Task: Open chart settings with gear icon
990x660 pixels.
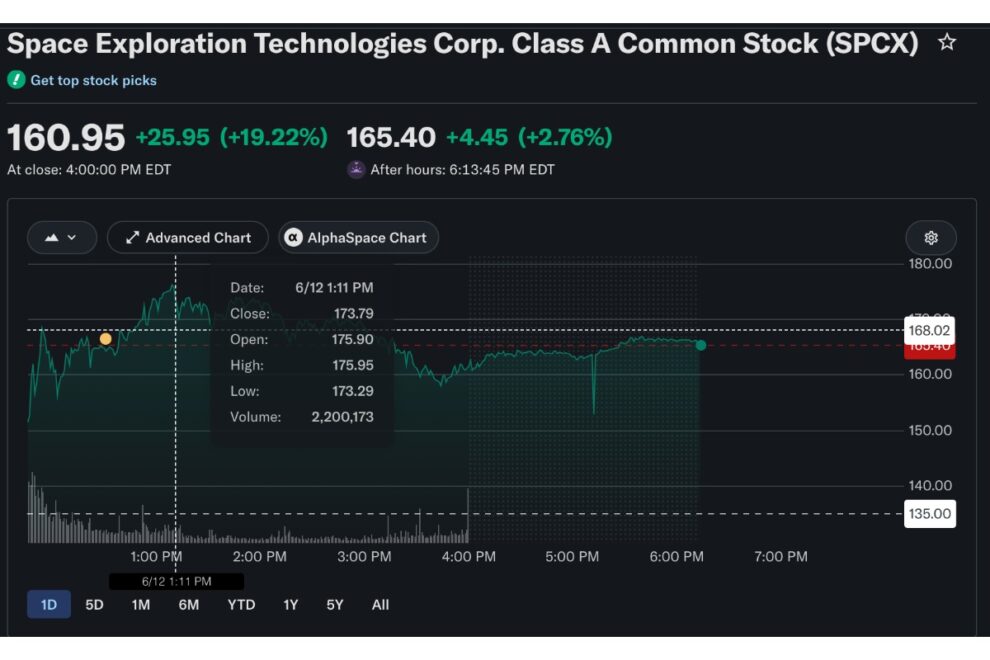Action: coord(931,237)
